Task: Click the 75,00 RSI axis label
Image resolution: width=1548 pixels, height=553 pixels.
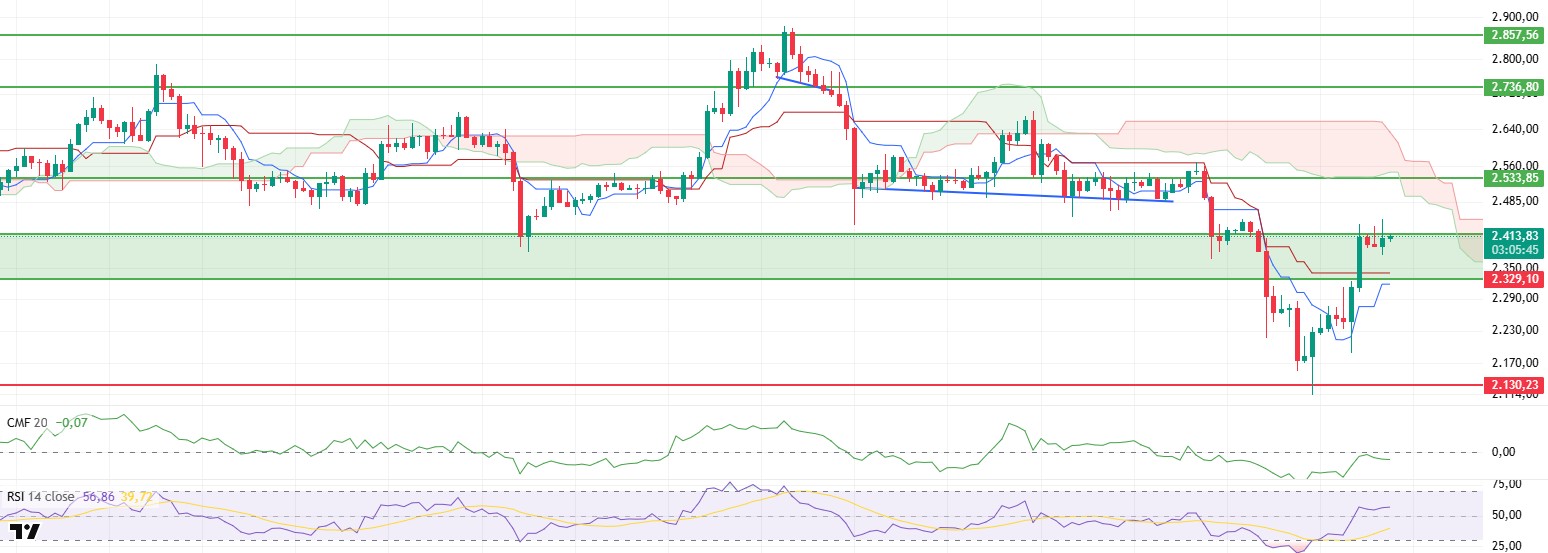Action: click(x=1508, y=484)
